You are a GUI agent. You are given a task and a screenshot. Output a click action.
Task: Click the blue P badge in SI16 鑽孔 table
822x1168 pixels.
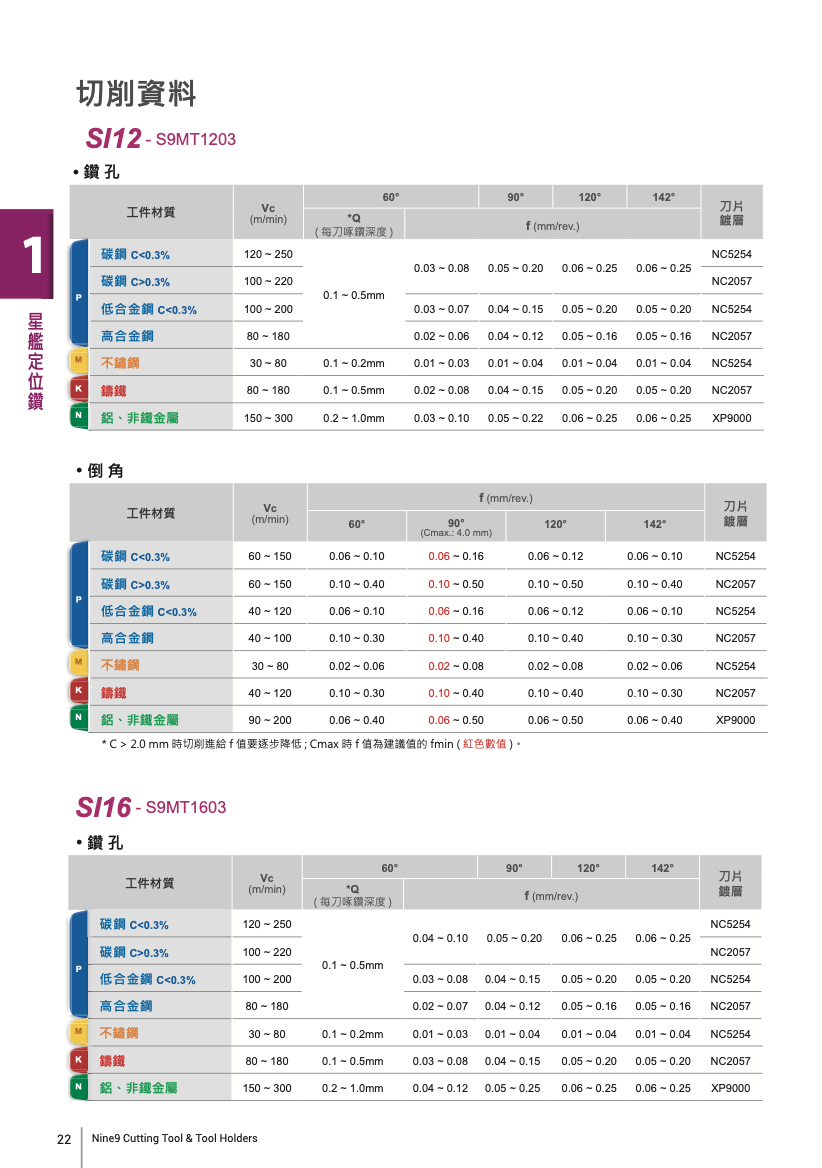click(x=77, y=968)
